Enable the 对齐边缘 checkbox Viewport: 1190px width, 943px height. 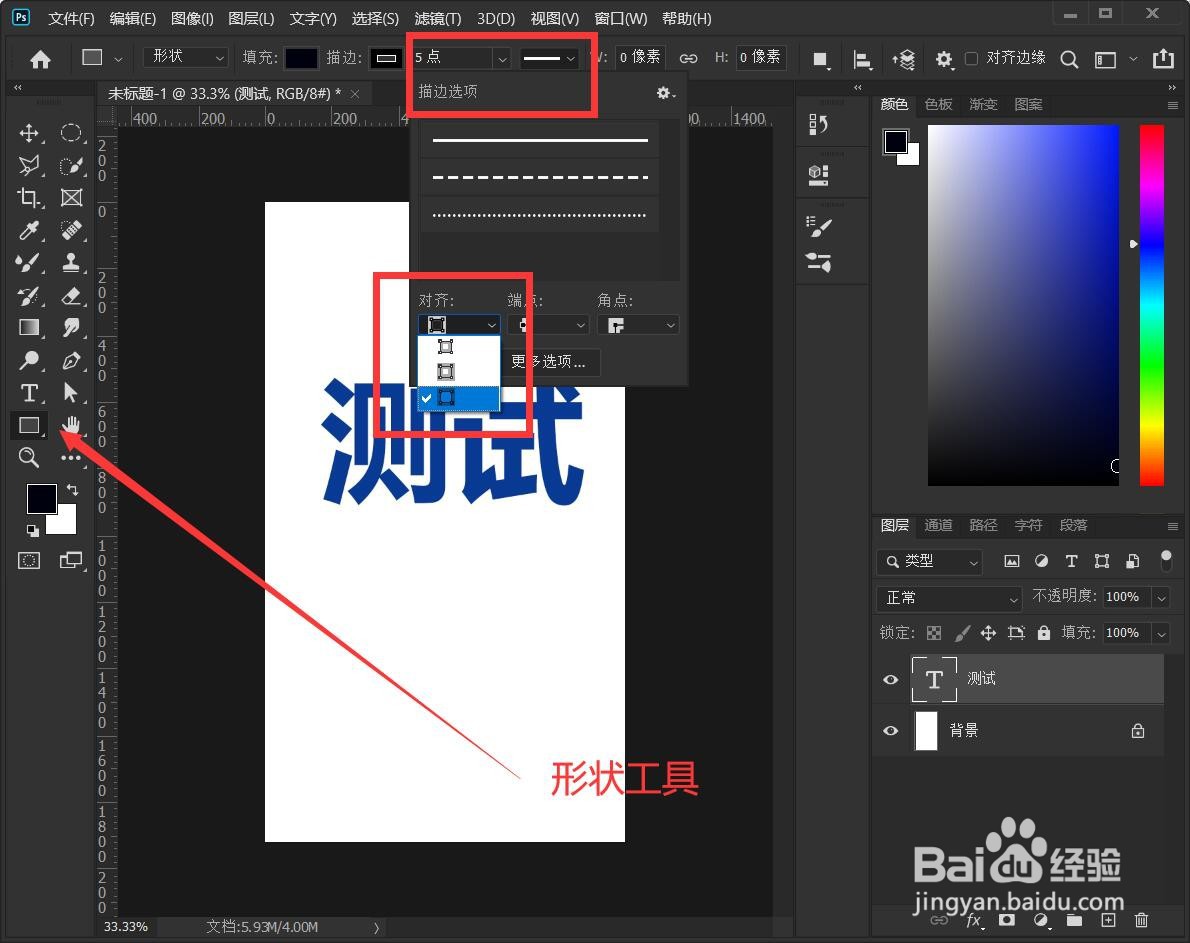click(971, 58)
